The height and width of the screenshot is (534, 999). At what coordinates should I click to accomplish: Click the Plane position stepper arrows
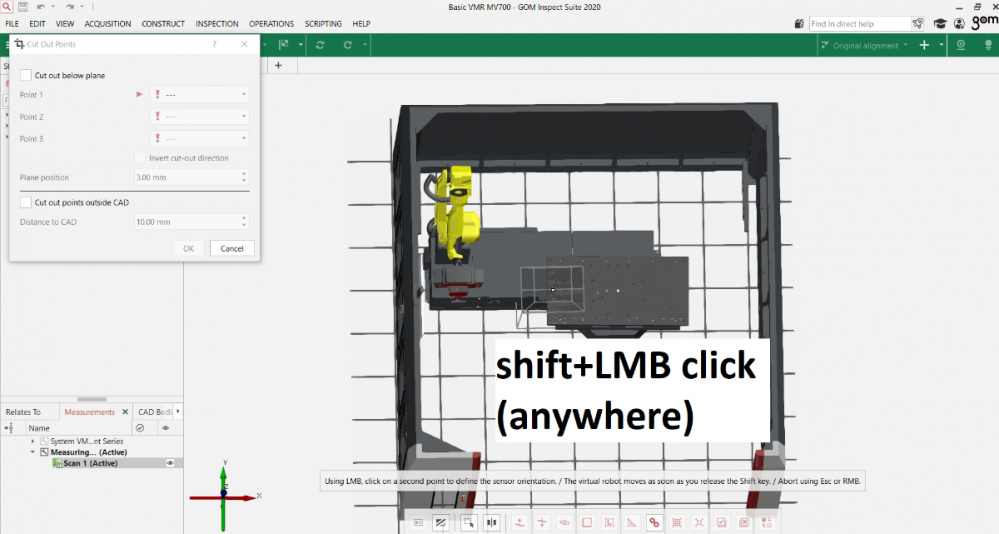point(243,177)
